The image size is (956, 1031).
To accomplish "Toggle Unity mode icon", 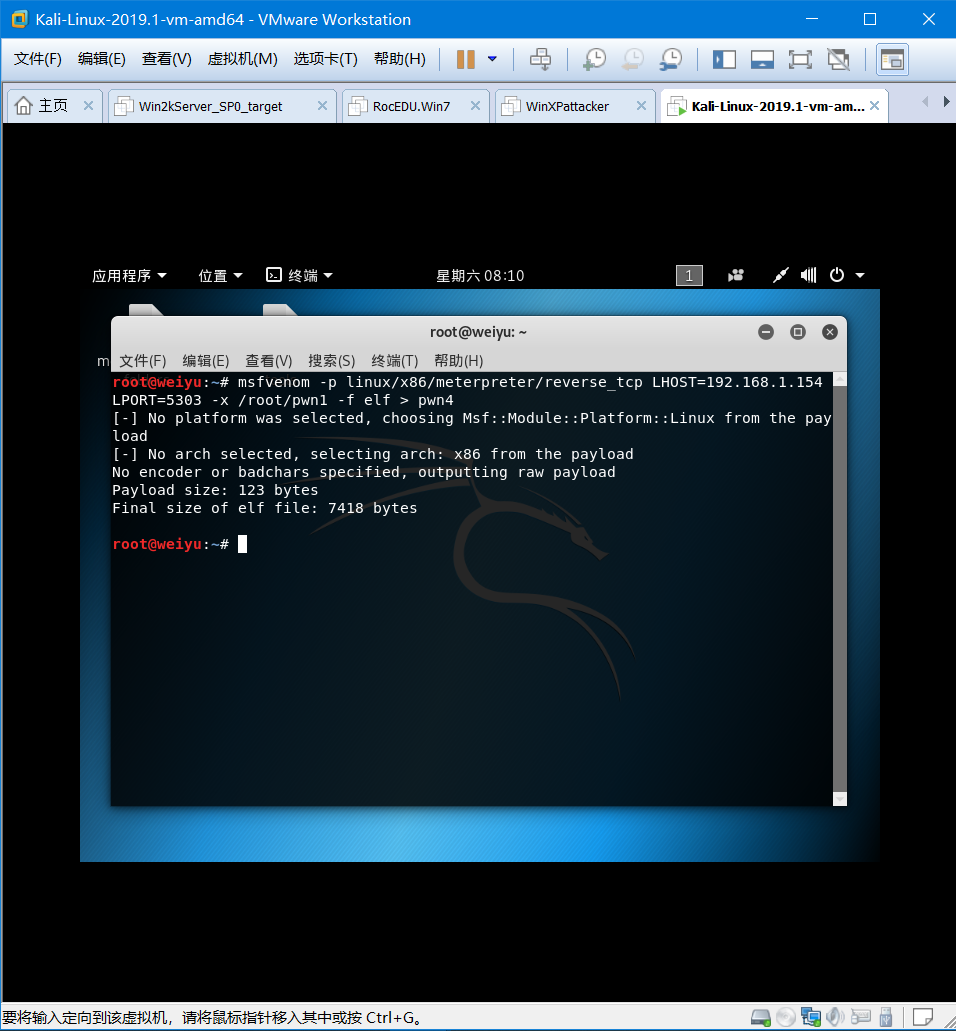I will [838, 60].
